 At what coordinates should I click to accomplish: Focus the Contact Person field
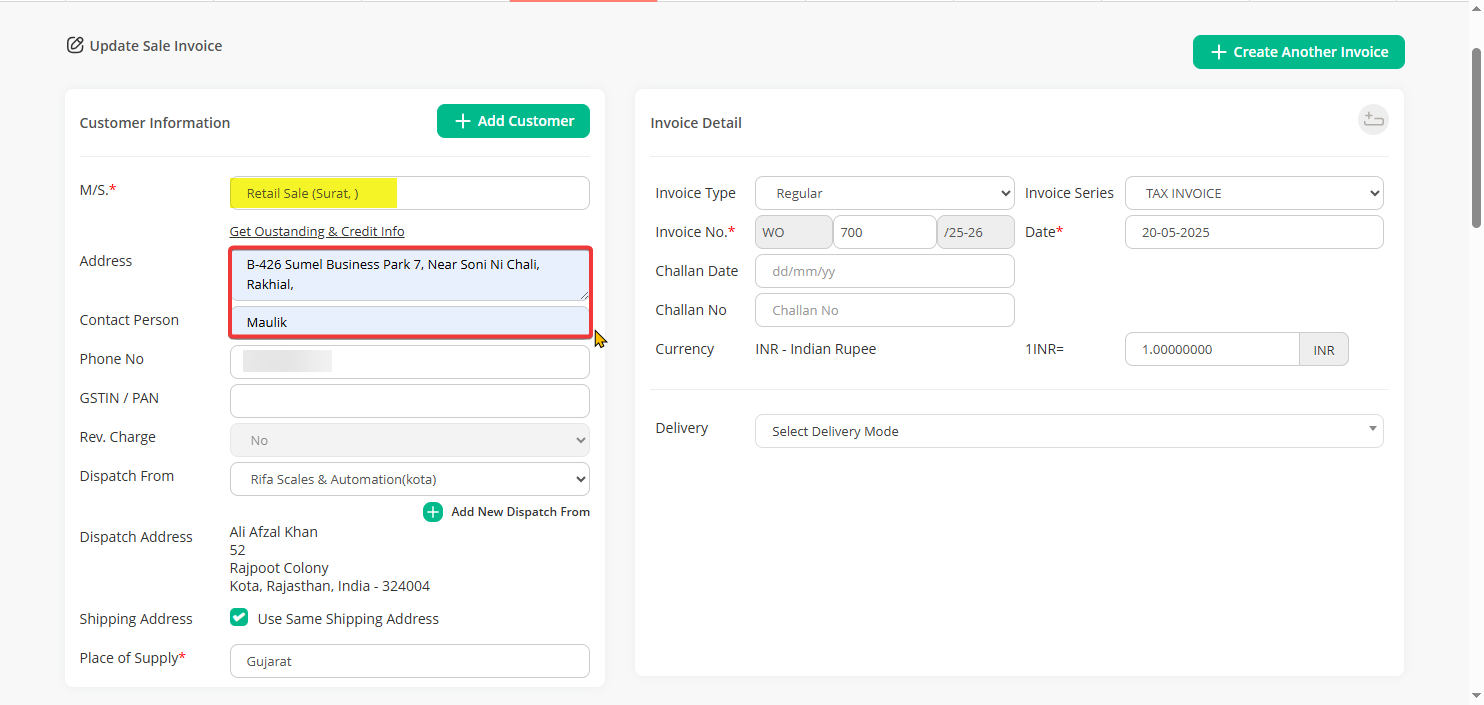pos(409,322)
